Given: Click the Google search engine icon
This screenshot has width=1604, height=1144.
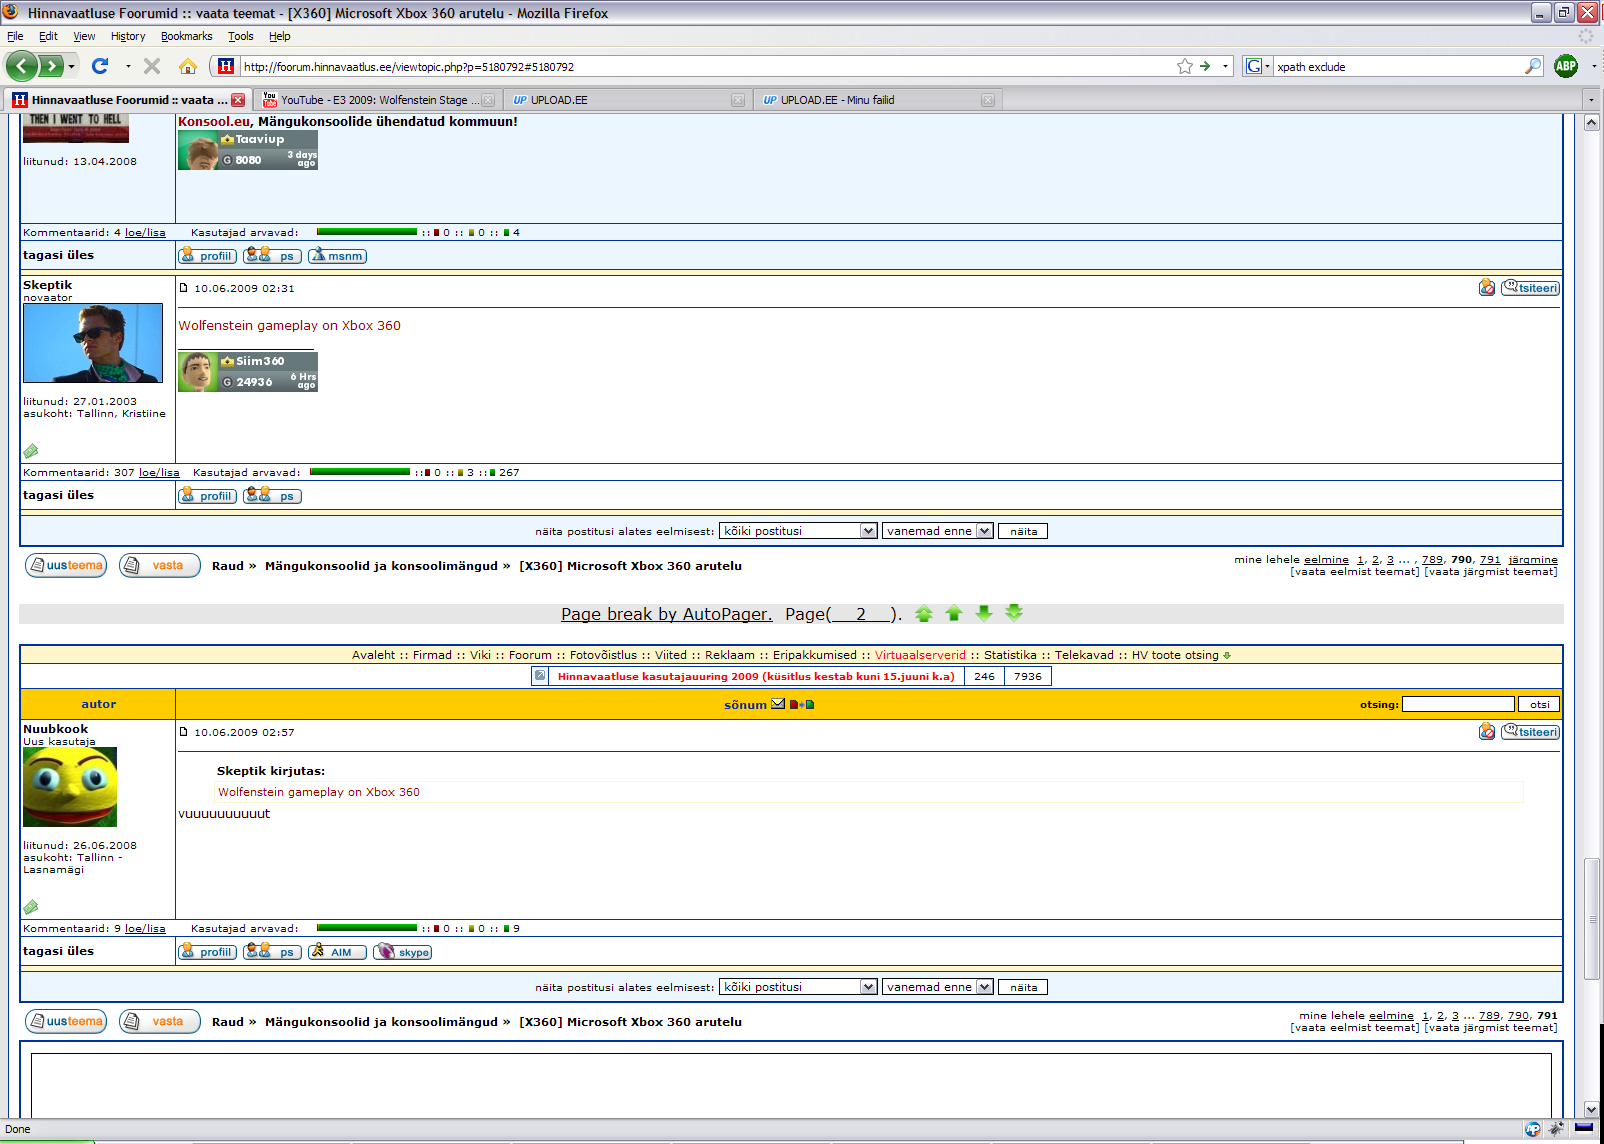Looking at the screenshot, I should [x=1254, y=66].
